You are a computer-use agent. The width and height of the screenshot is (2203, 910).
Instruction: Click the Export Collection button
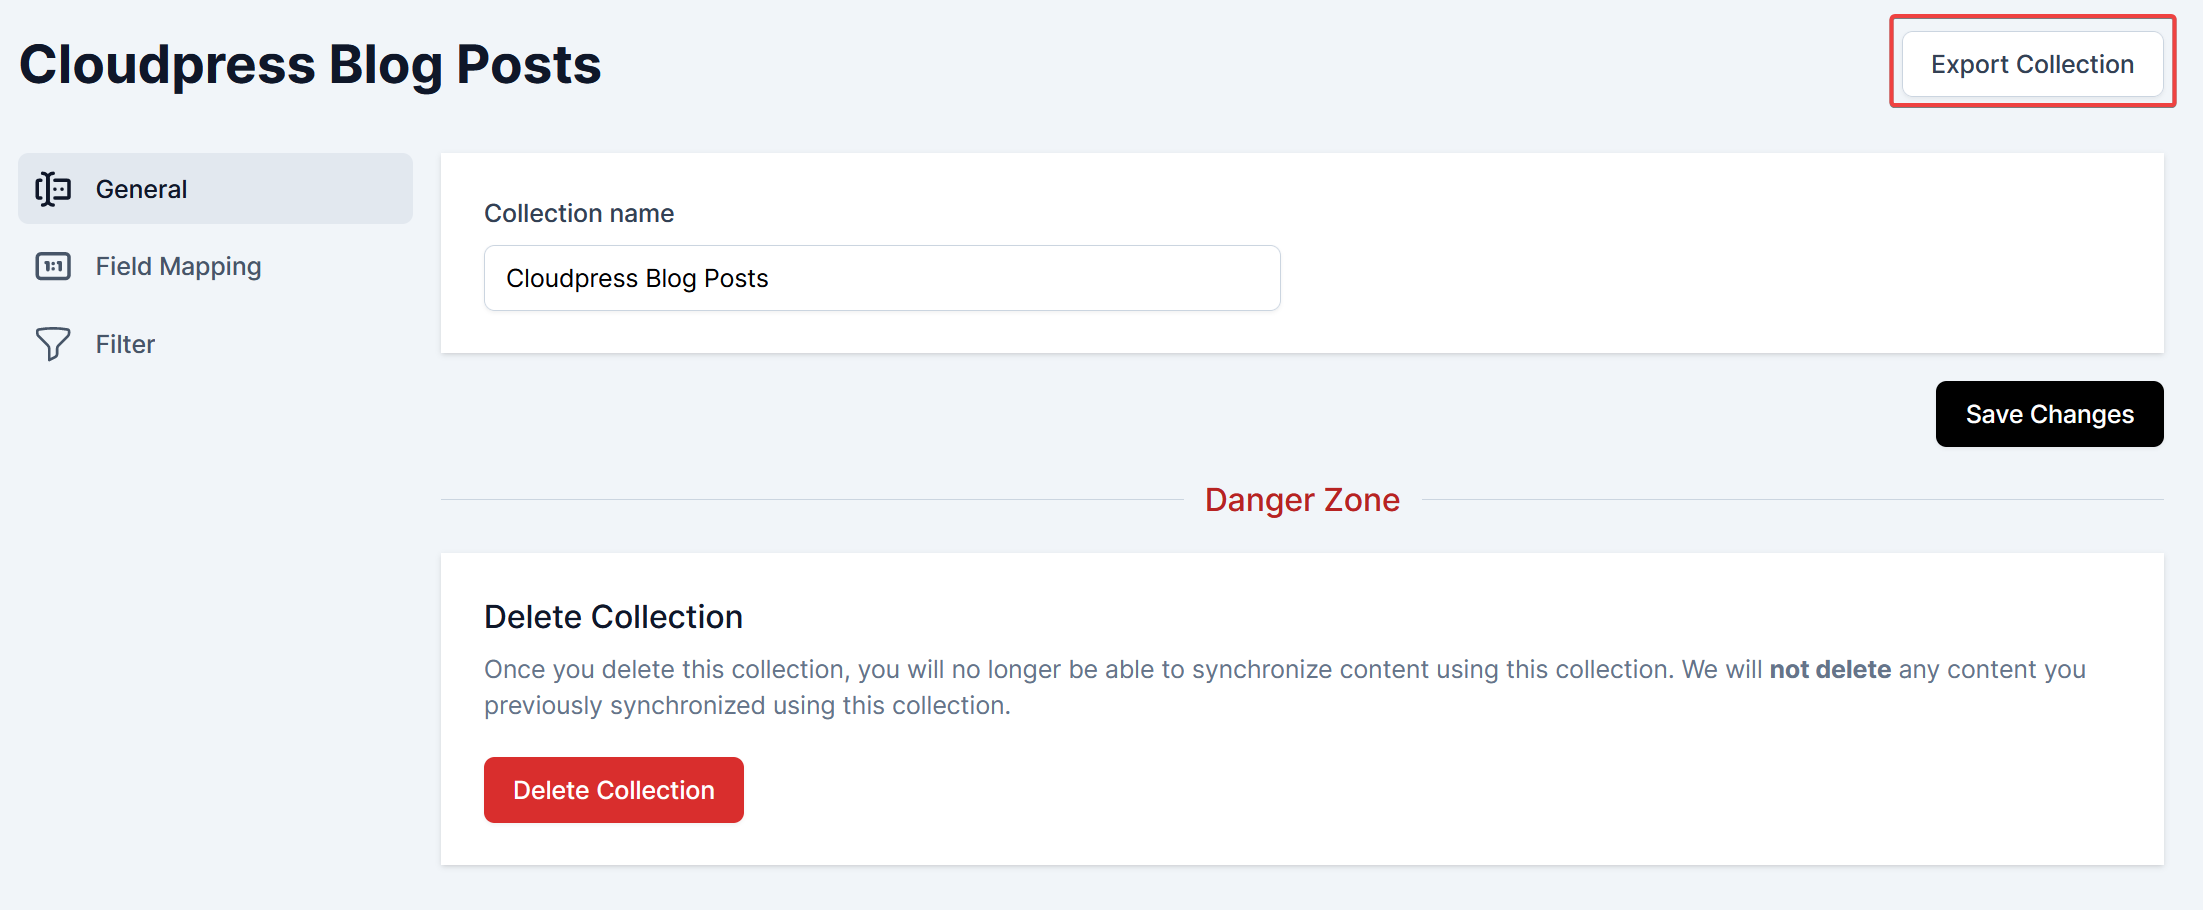coord(2031,64)
